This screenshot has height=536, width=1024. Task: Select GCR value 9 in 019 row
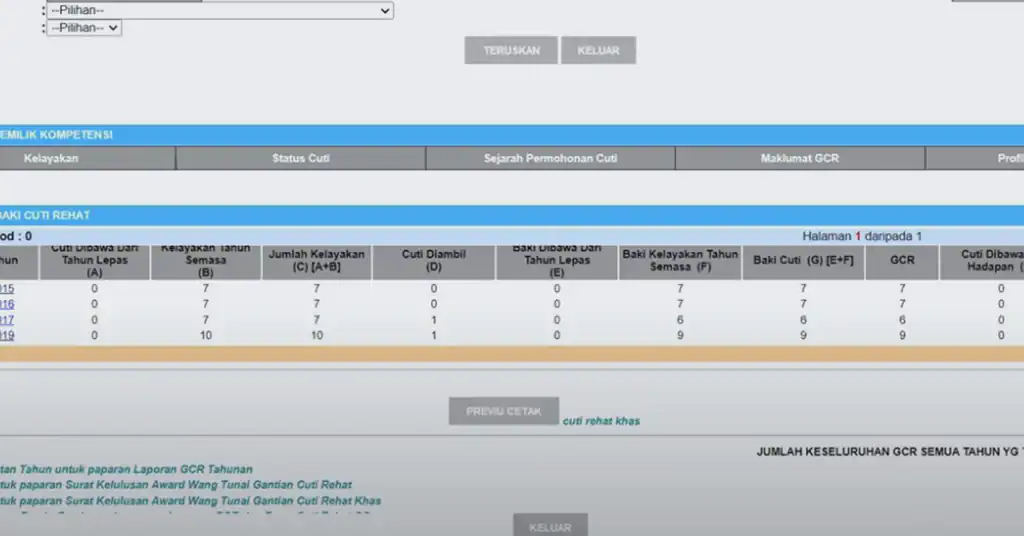(x=902, y=336)
